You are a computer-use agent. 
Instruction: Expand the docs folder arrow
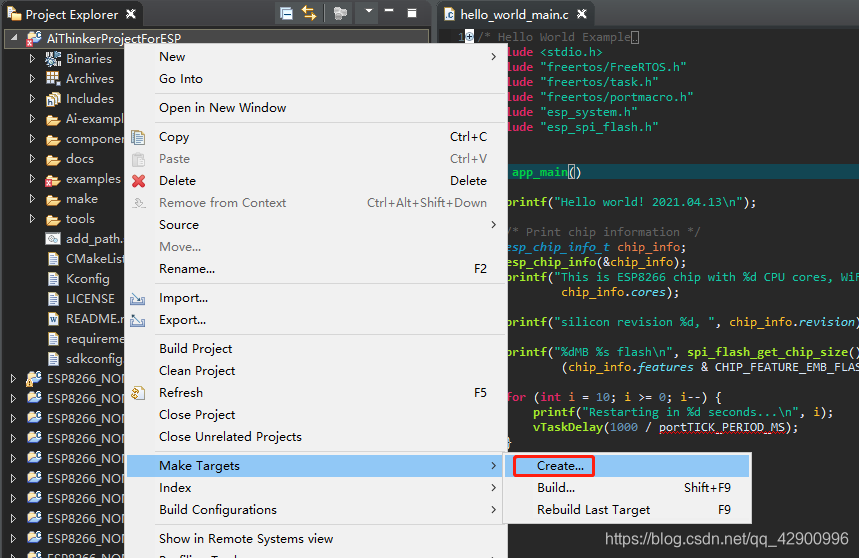[32, 159]
